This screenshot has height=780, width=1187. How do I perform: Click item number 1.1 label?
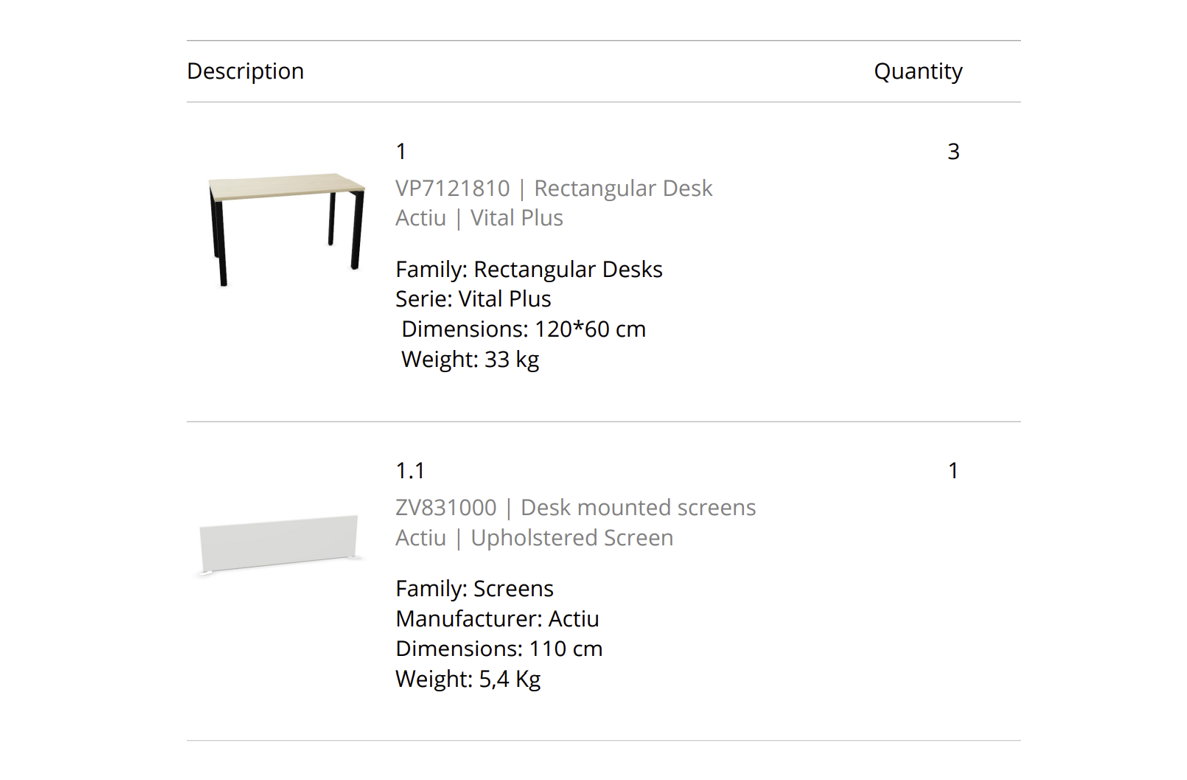pos(410,471)
